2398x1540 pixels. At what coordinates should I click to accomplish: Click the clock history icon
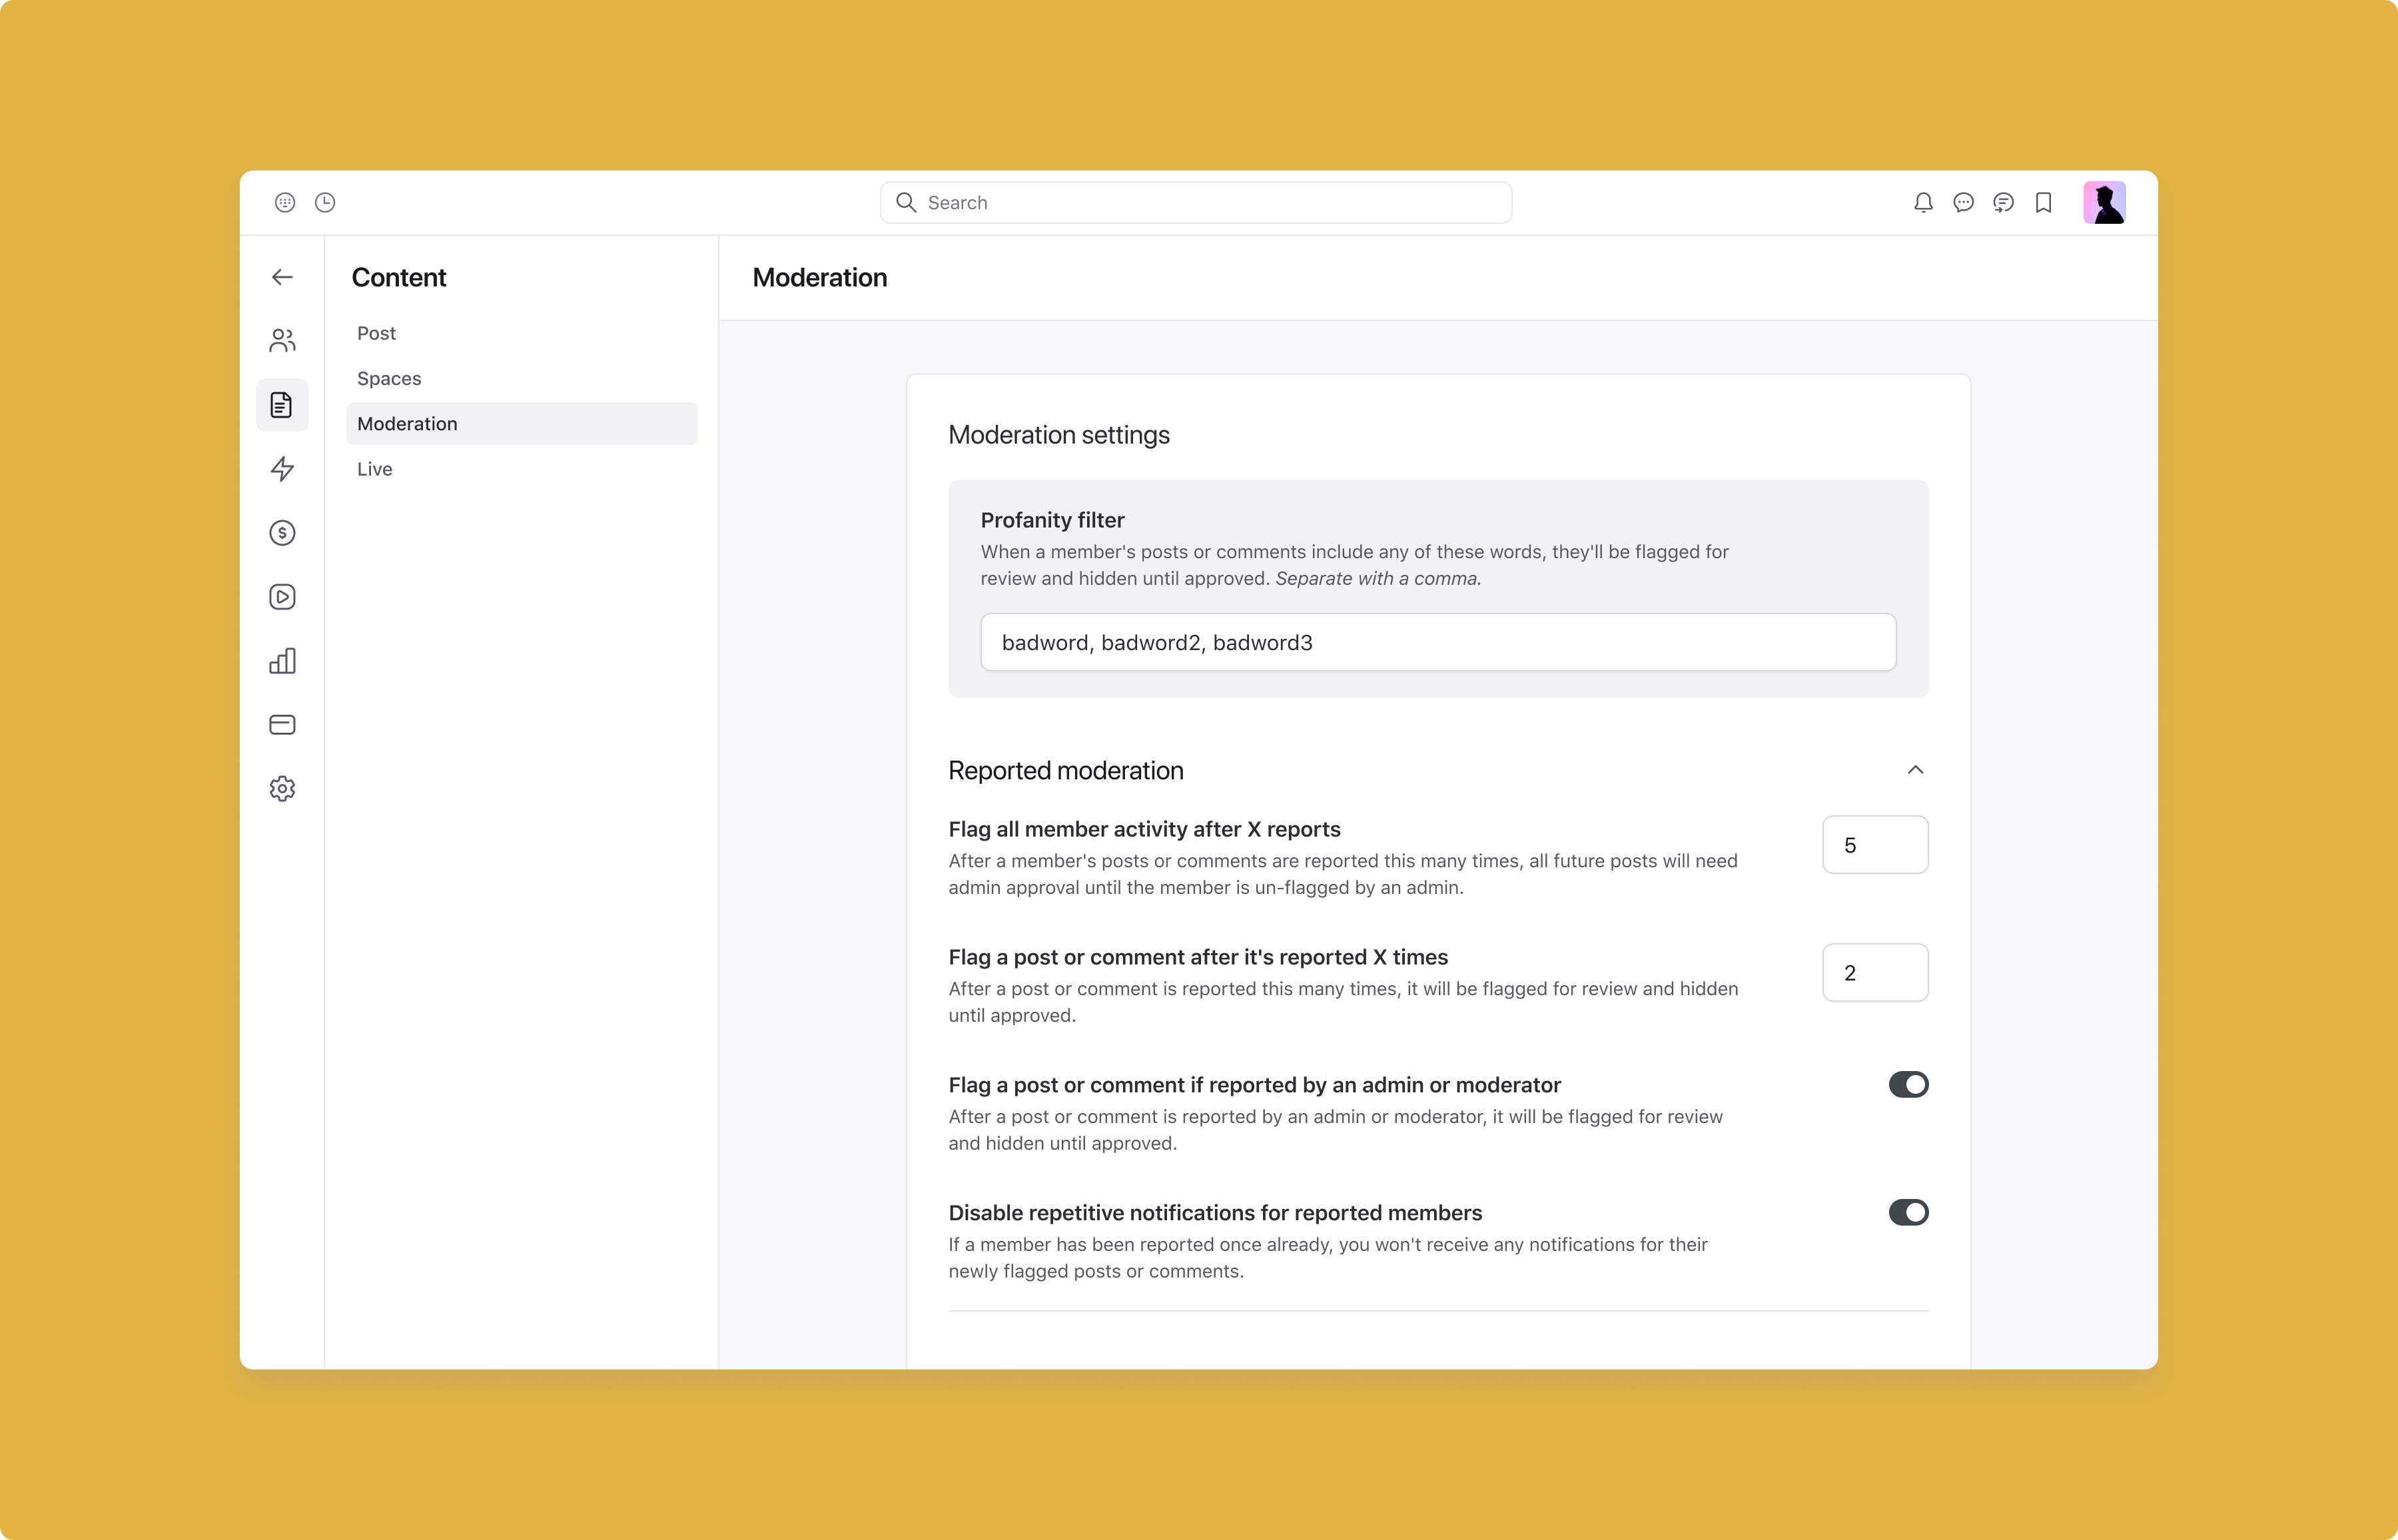click(325, 203)
